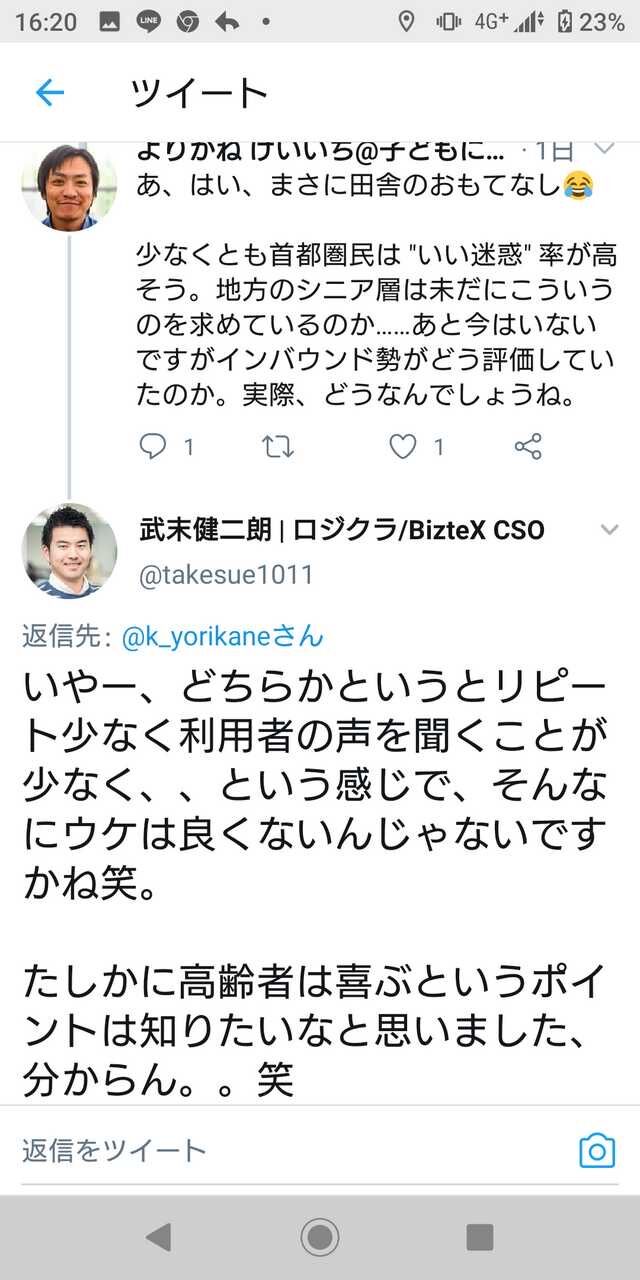Expand options chevron on よりかね's tweet
640x1280 pixels.
[x=604, y=149]
